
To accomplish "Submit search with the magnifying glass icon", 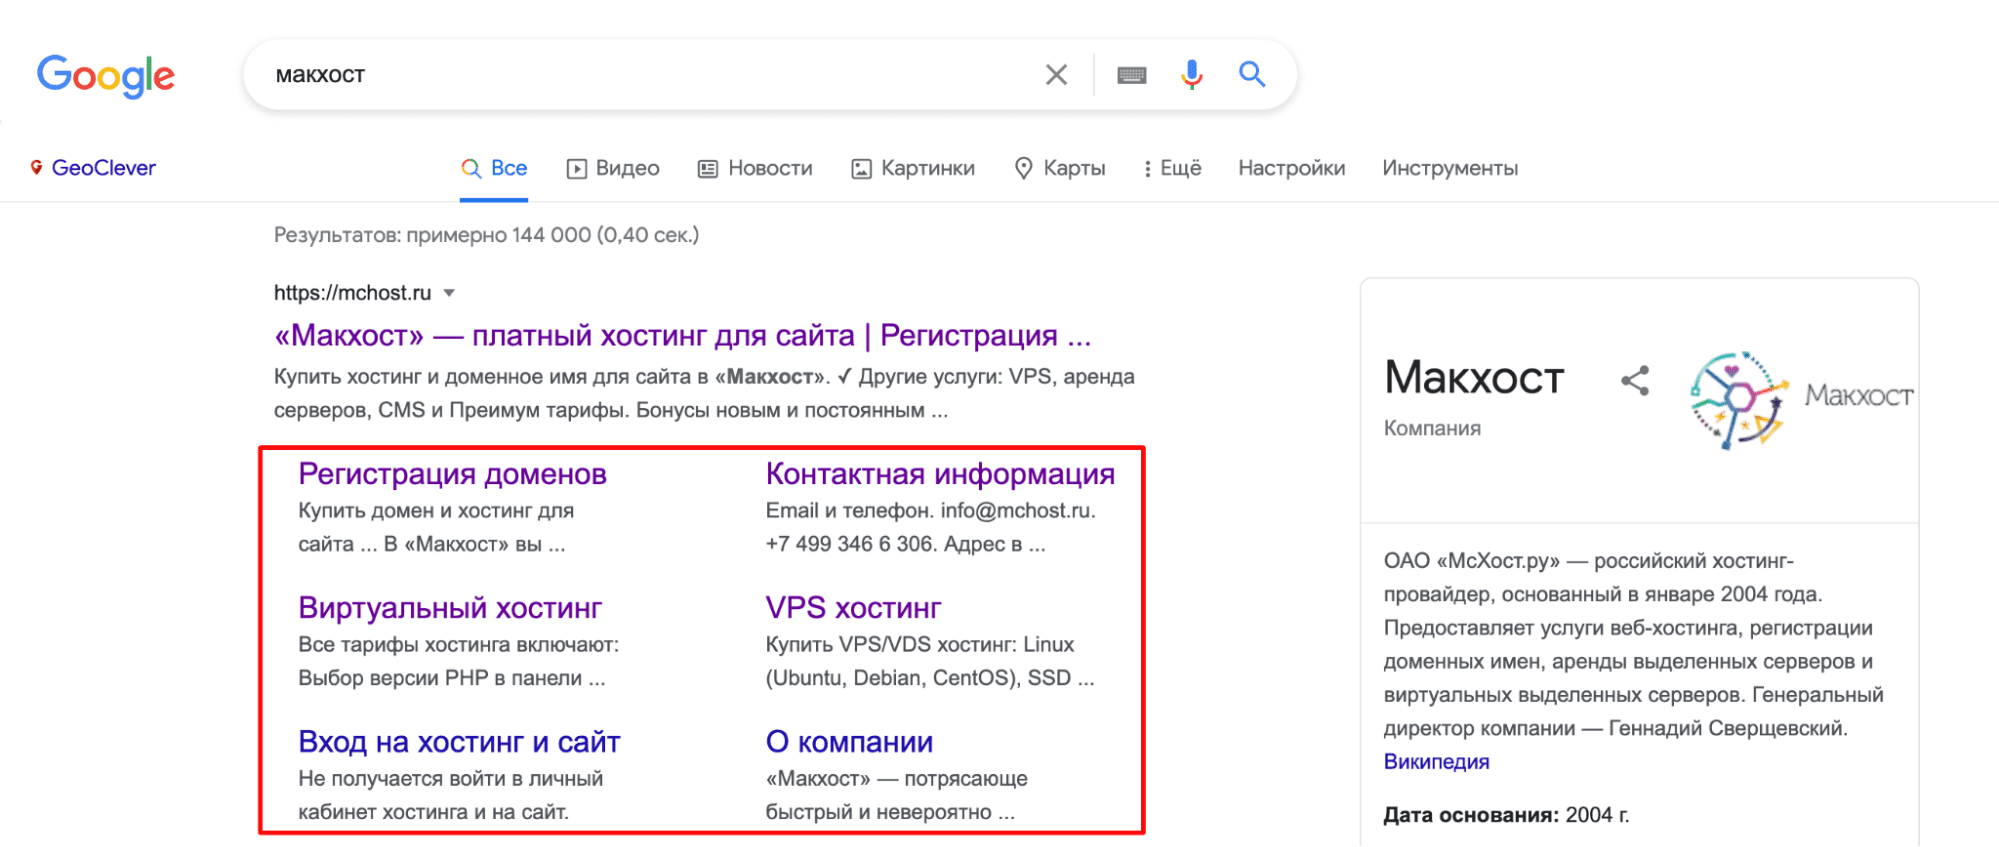I will [1252, 74].
